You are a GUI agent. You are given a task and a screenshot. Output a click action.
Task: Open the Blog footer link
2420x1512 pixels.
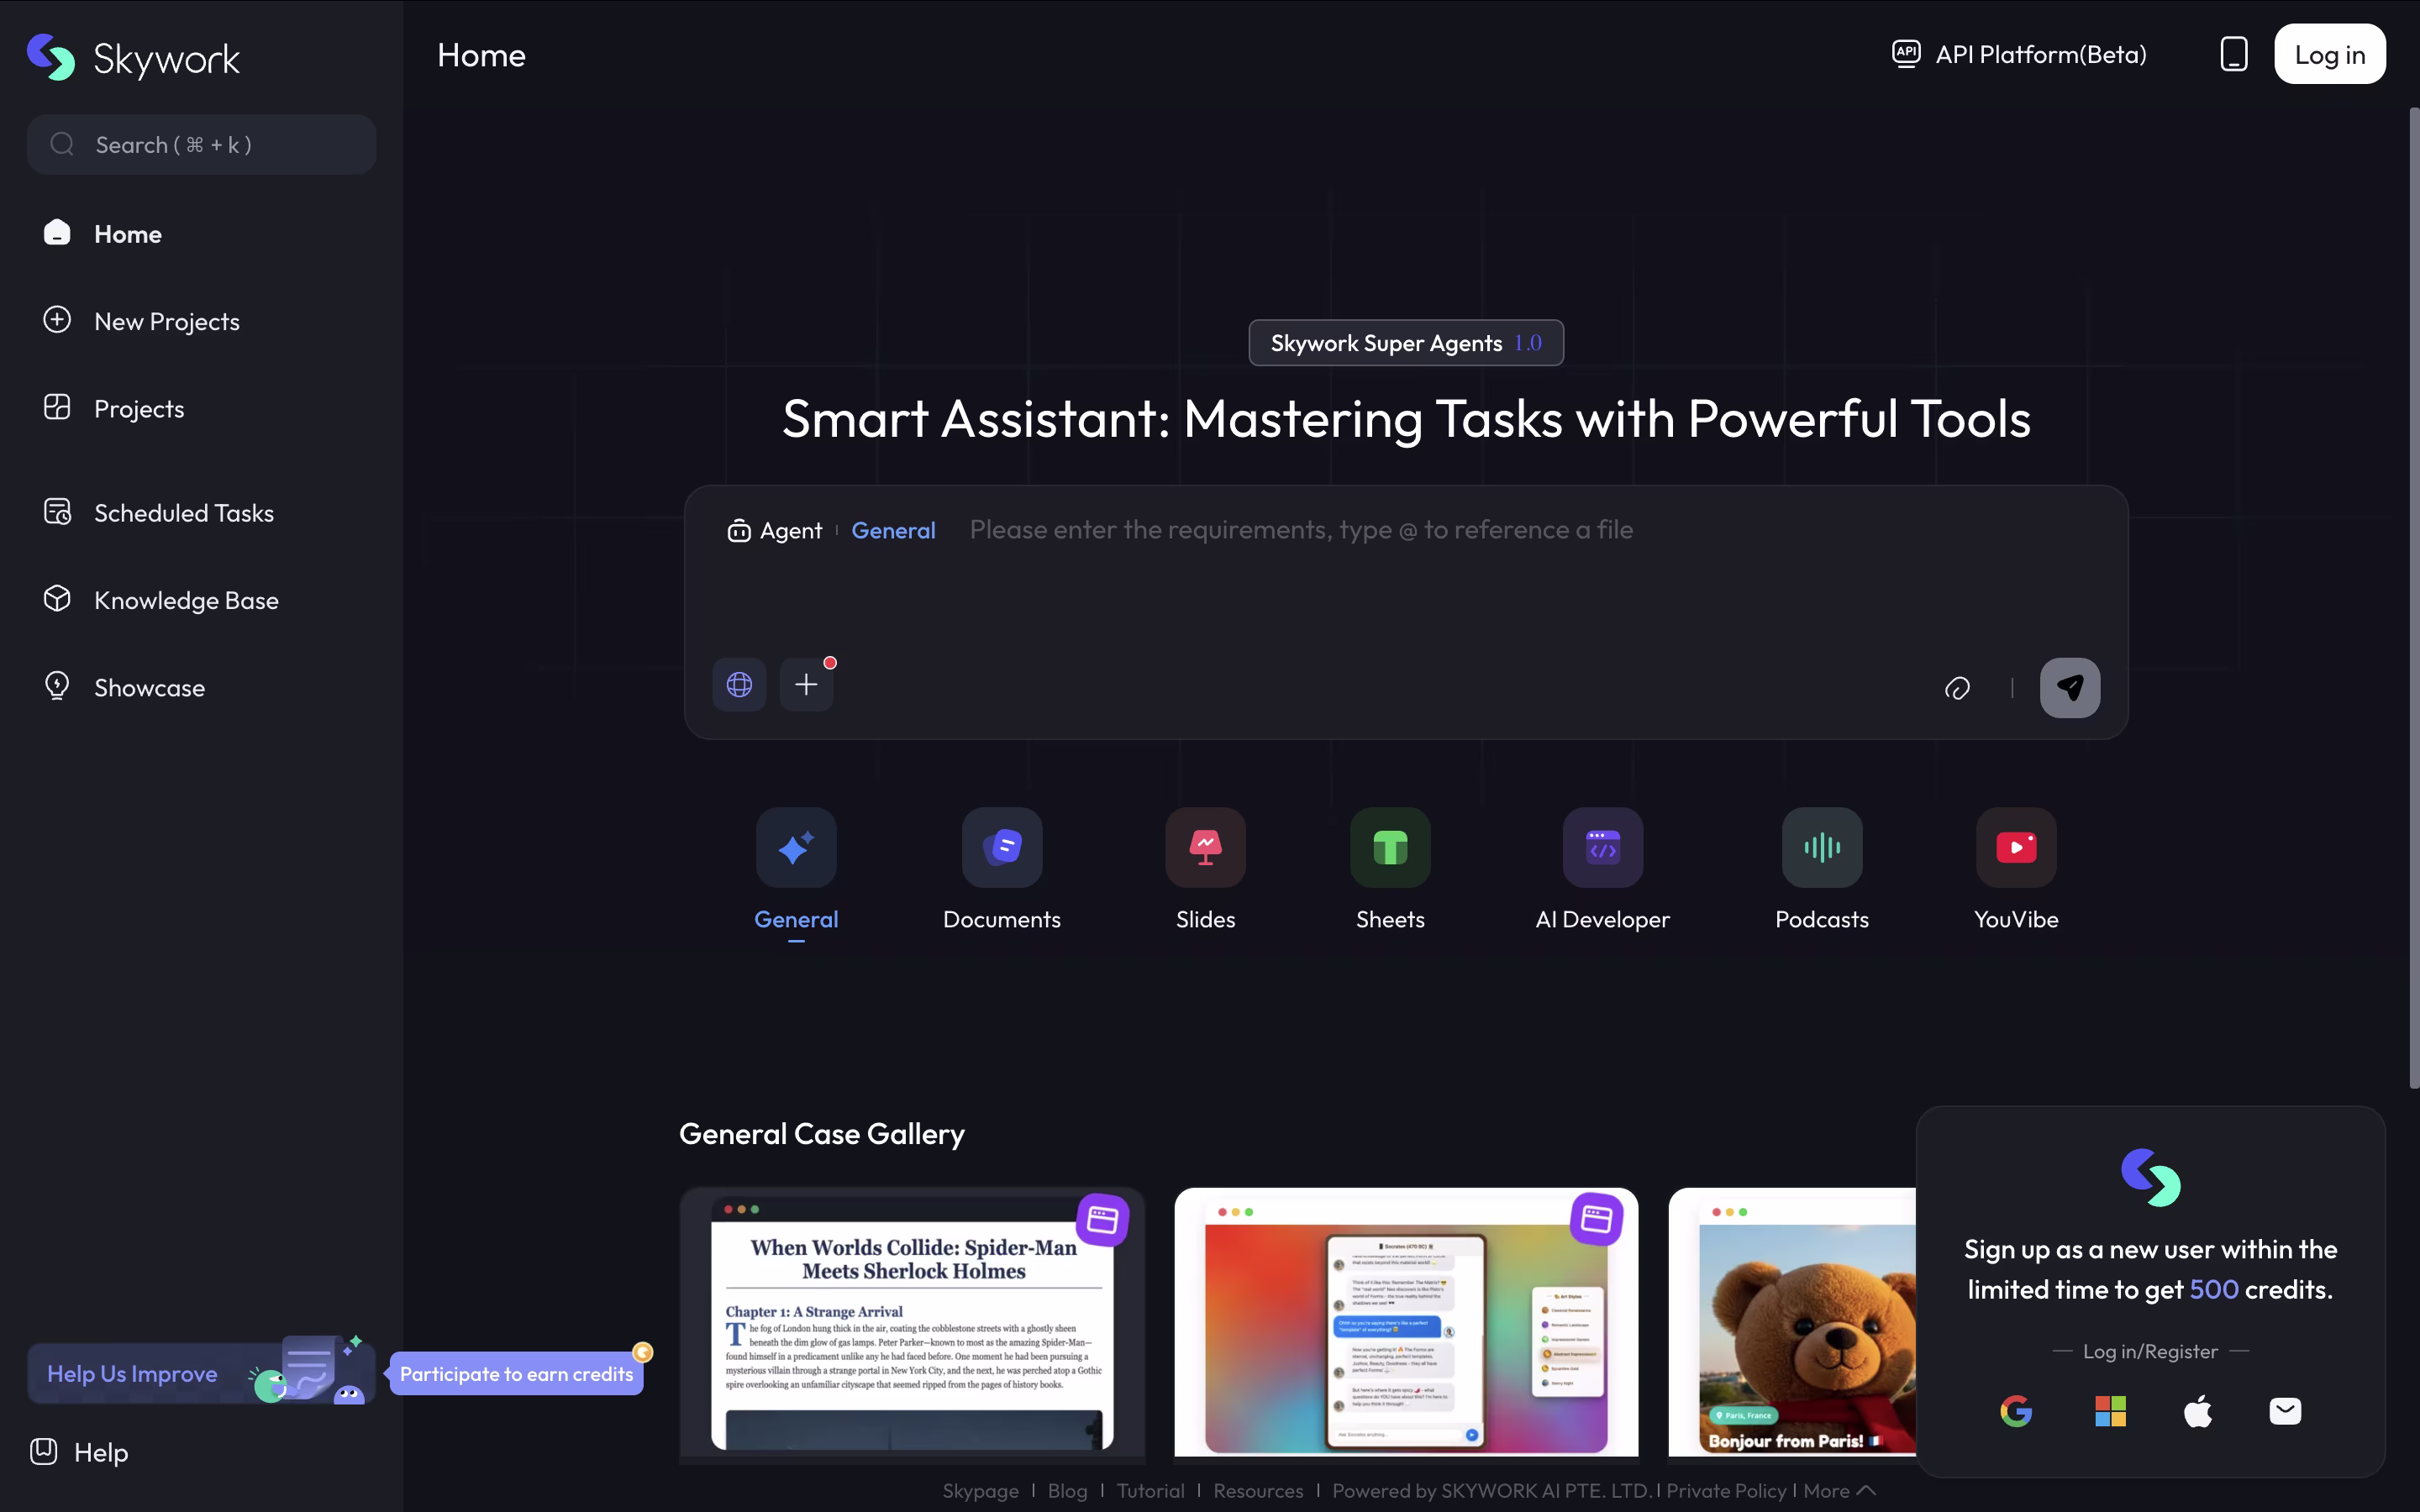pyautogui.click(x=1067, y=1491)
